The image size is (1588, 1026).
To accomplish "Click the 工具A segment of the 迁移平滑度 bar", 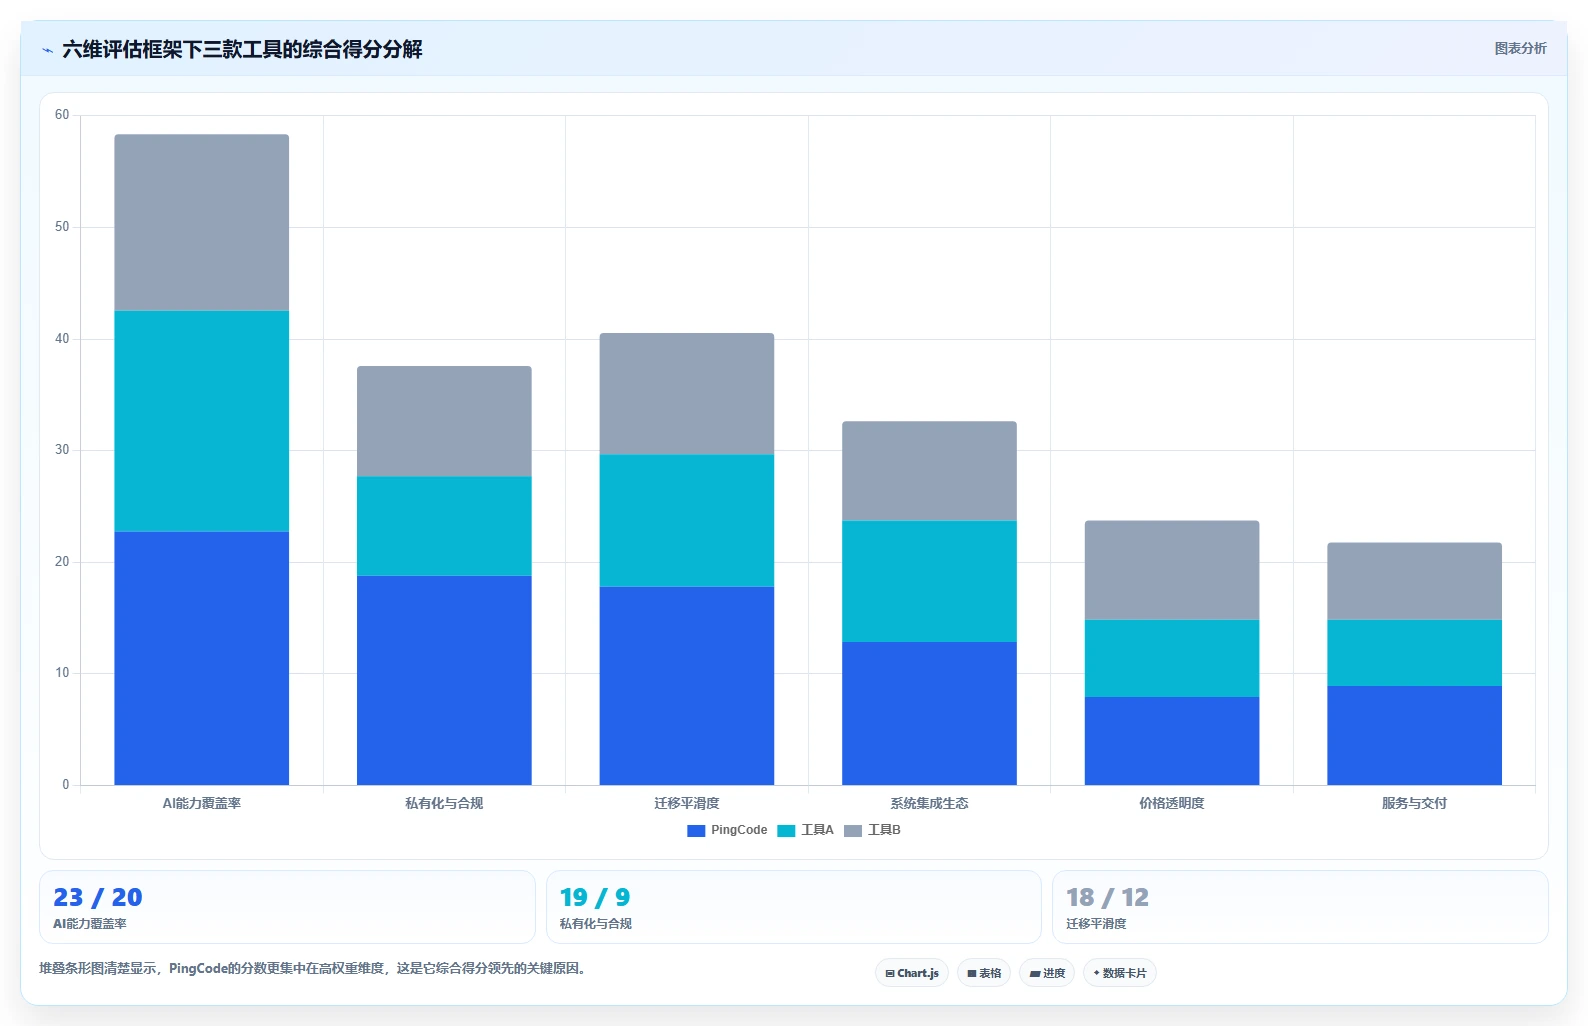I will [687, 521].
